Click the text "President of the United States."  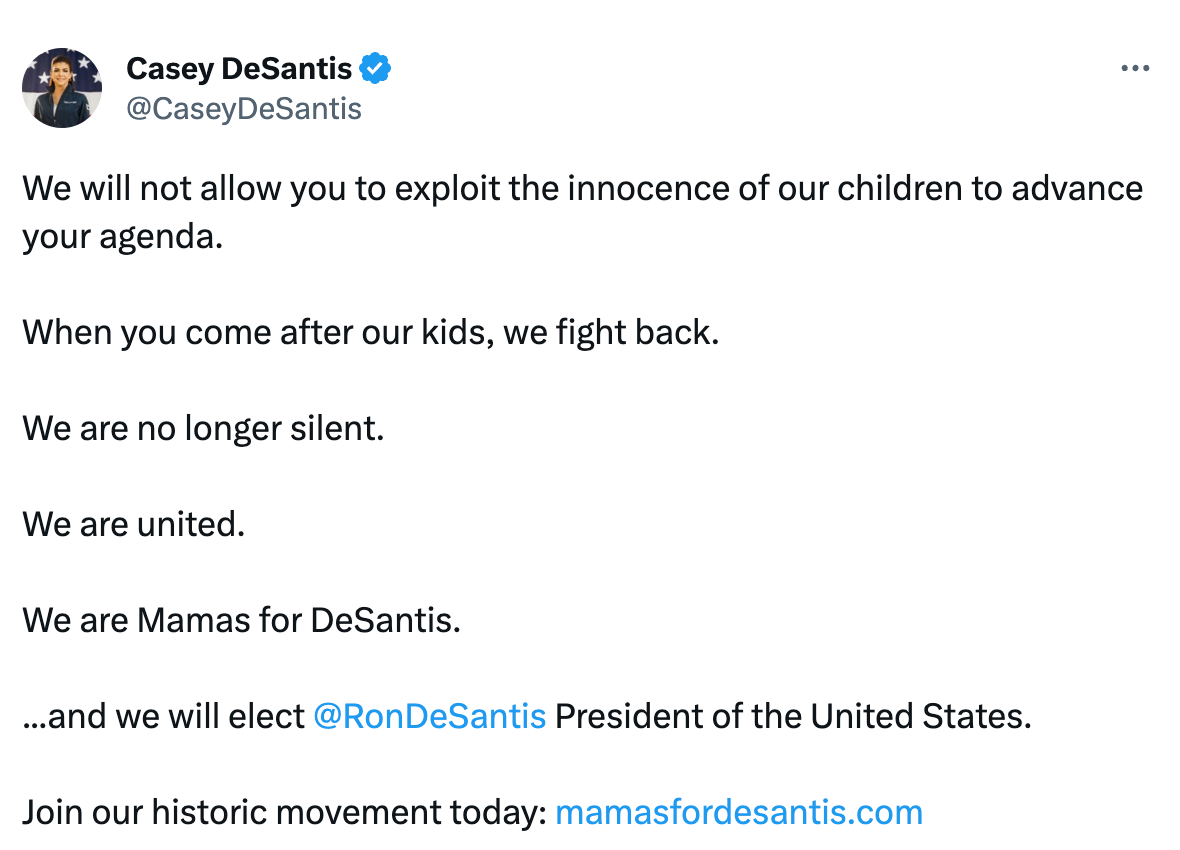[792, 716]
